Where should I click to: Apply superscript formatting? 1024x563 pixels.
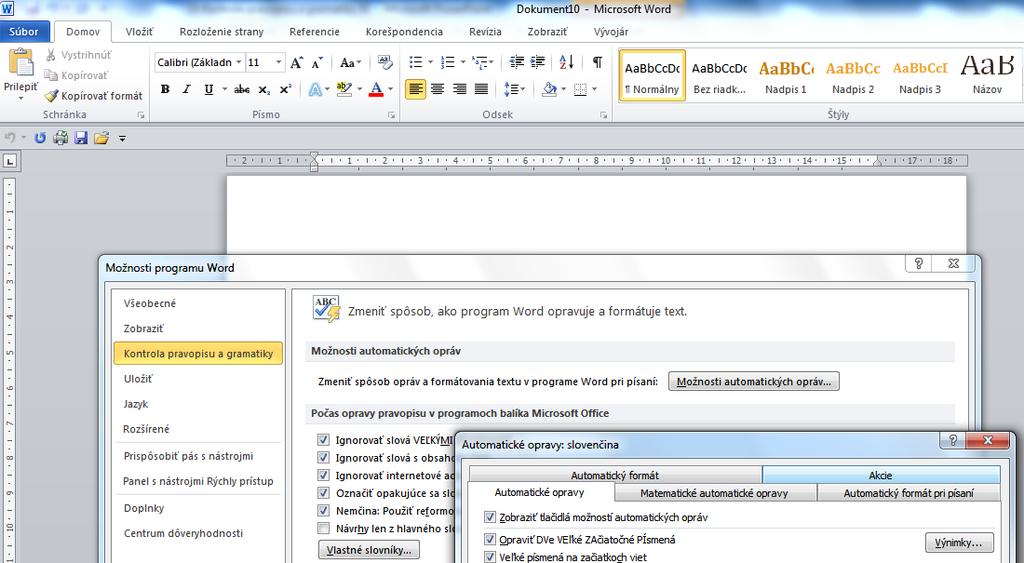pyautogui.click(x=285, y=89)
